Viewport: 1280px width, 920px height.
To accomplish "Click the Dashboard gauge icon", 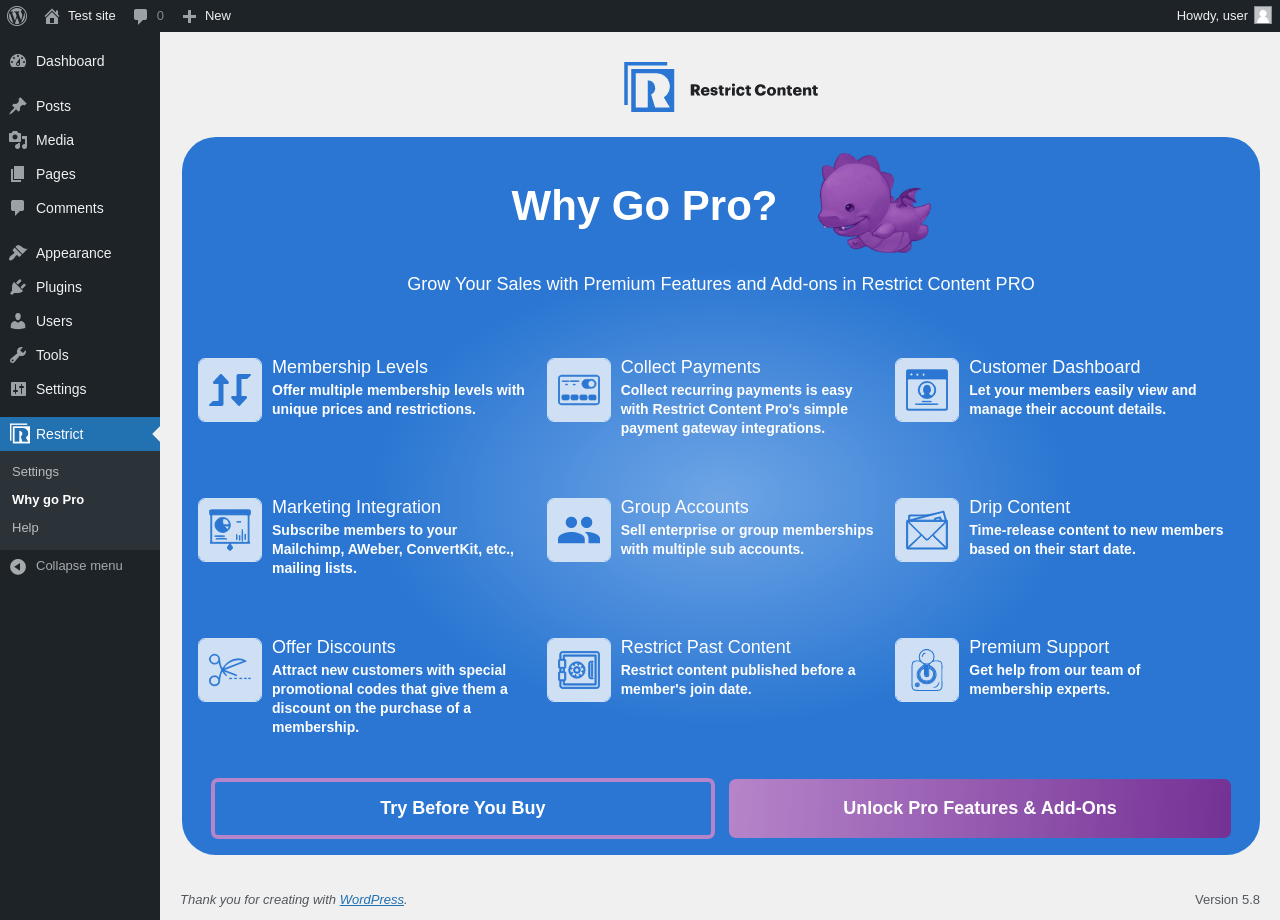I will click(x=18, y=61).
